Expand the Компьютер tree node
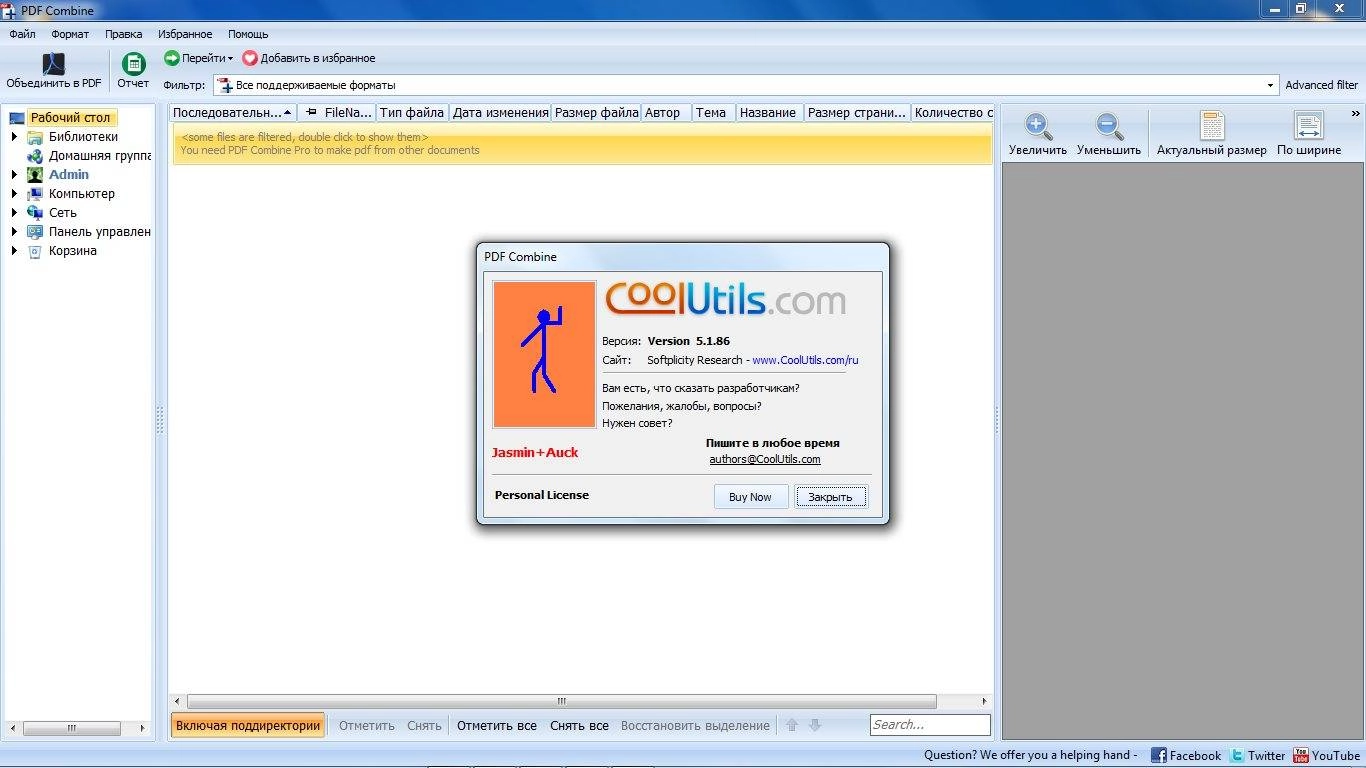The height and width of the screenshot is (768, 1366). (x=14, y=194)
